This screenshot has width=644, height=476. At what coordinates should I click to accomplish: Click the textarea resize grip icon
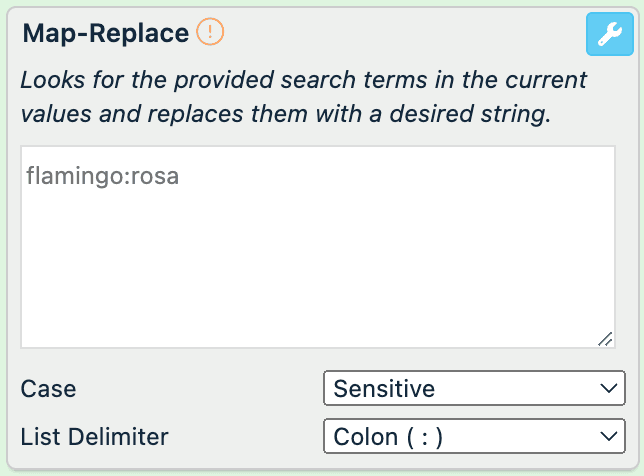pos(605,339)
